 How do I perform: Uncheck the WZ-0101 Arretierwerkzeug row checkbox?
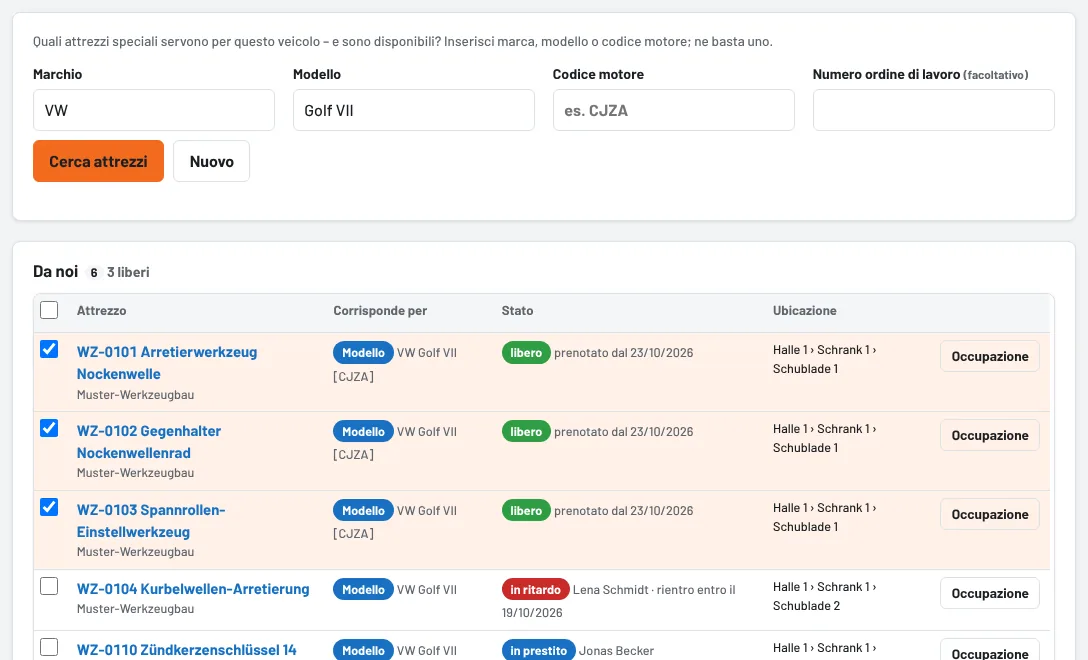pyautogui.click(x=49, y=349)
